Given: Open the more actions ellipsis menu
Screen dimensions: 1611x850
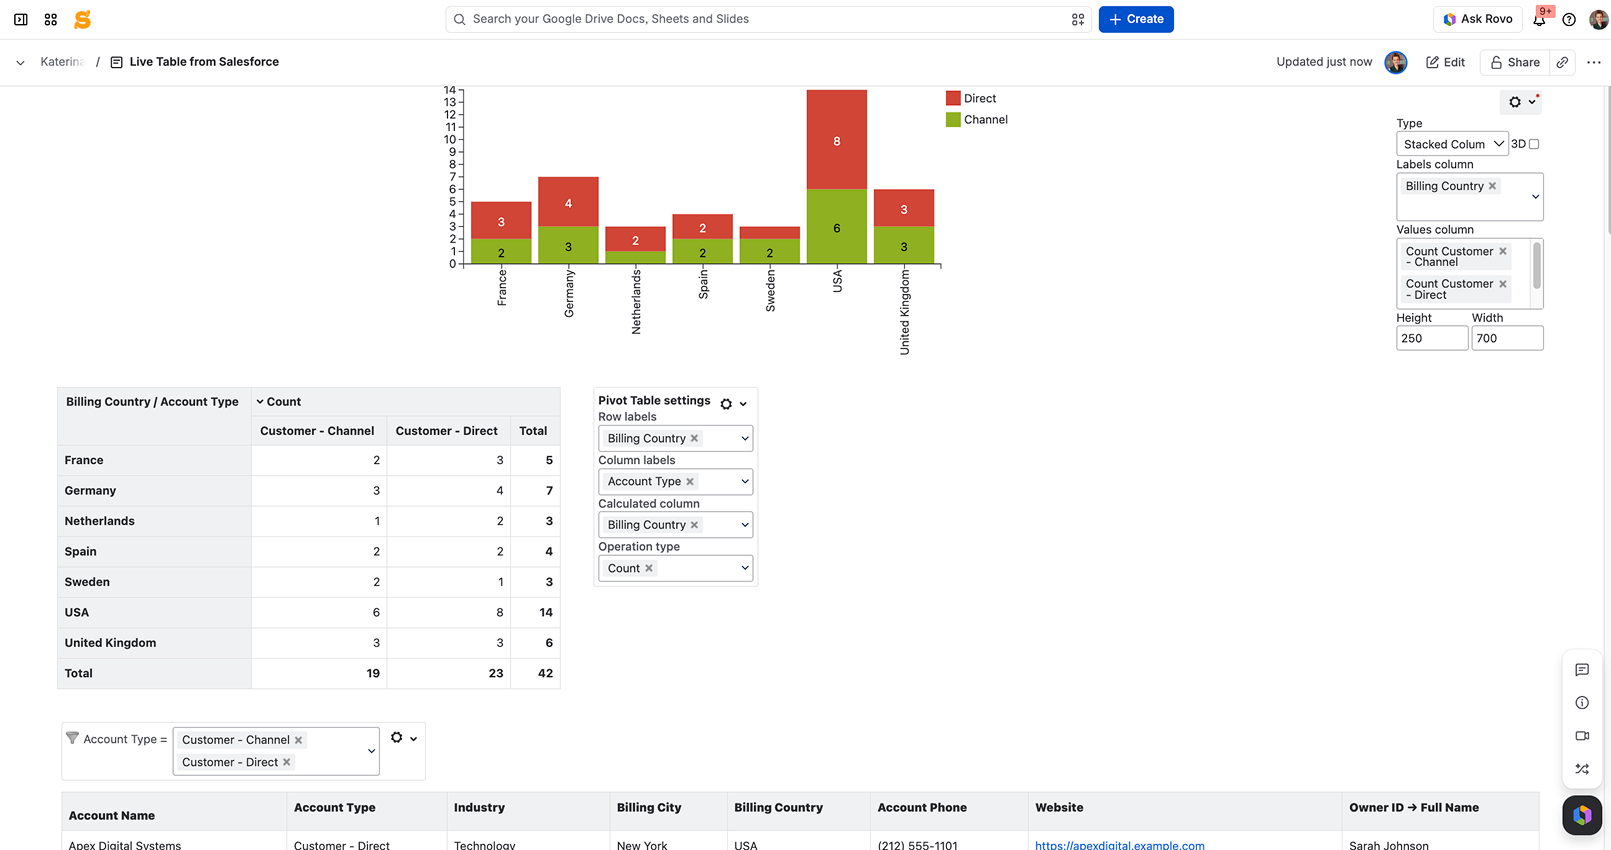Looking at the screenshot, I should click(1594, 62).
